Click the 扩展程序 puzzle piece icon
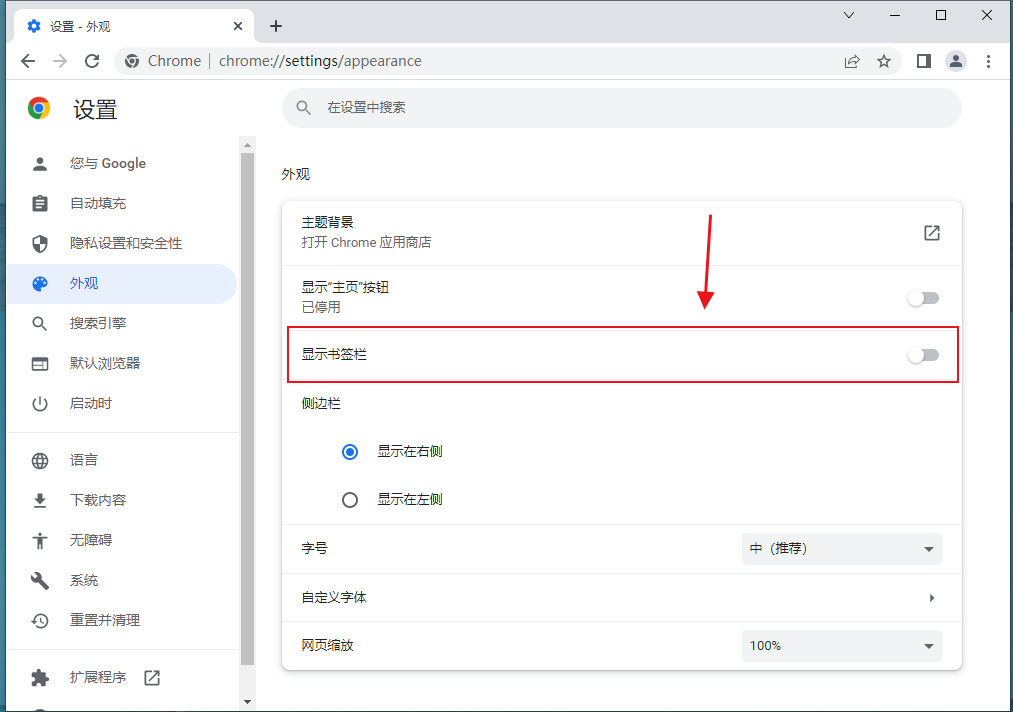The image size is (1013, 712). click(x=40, y=678)
